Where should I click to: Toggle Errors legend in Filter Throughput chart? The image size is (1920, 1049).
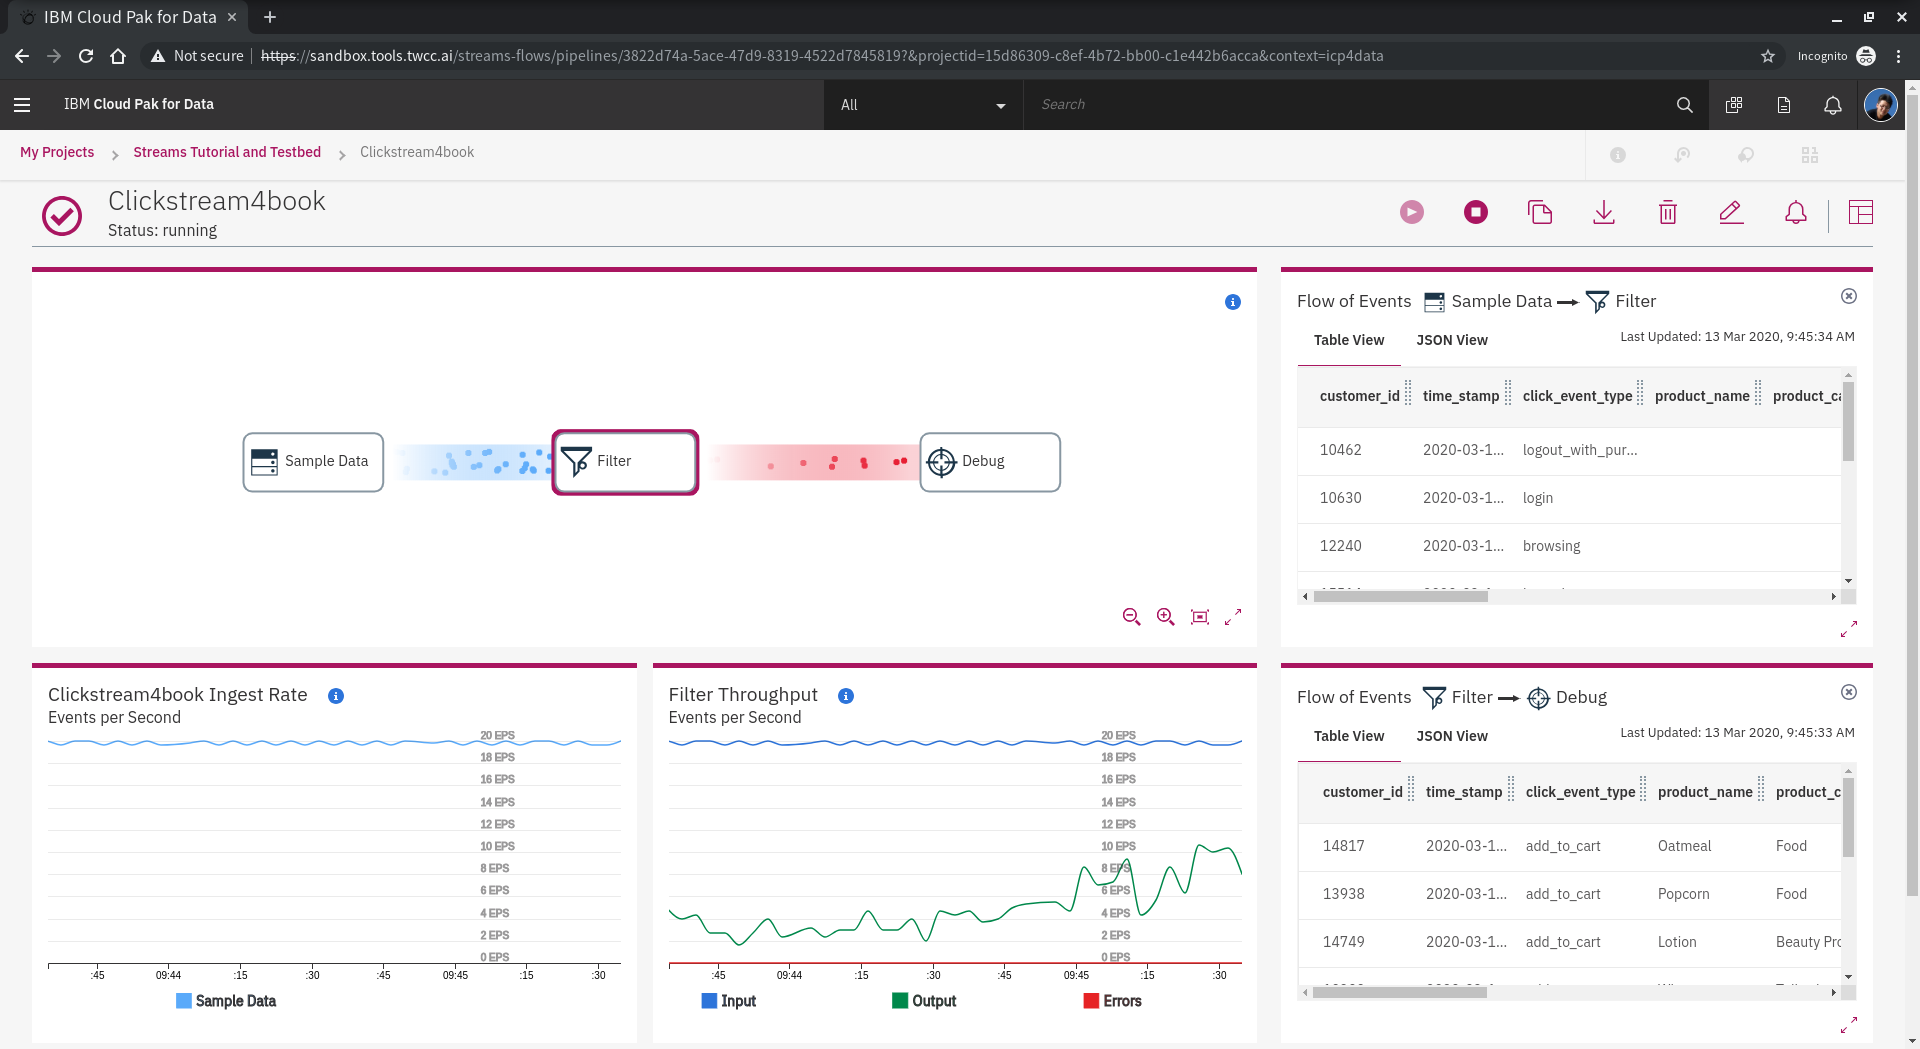click(x=1112, y=1001)
